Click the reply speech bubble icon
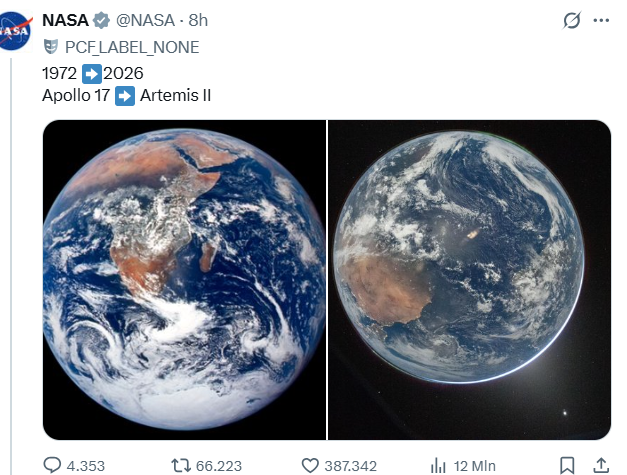This screenshot has width=627, height=475. [53, 465]
